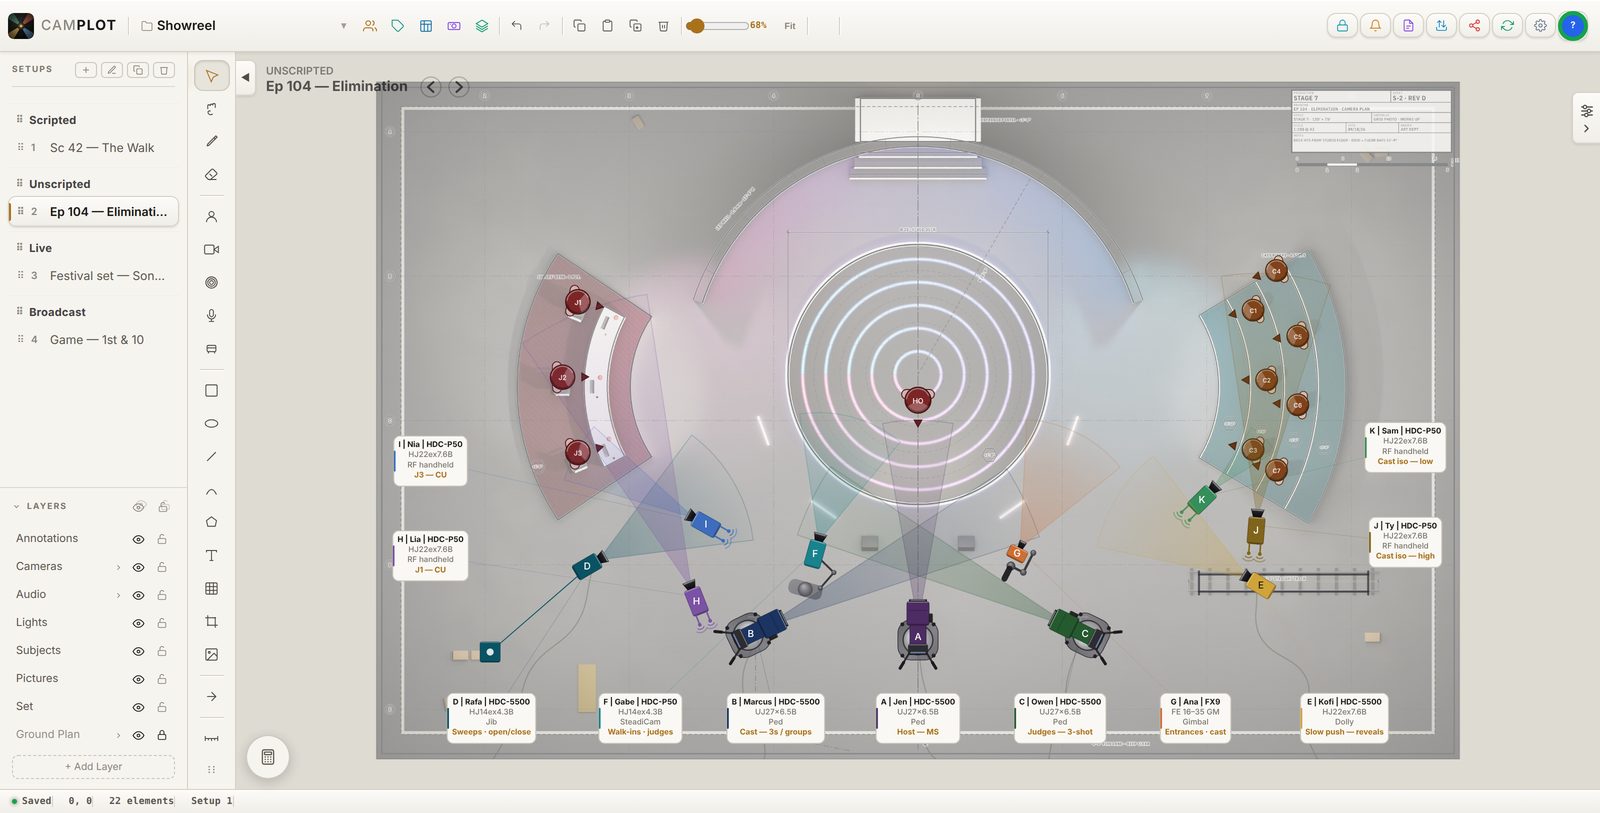Click the sync refresh button
The height and width of the screenshot is (813, 1600).
[1507, 26]
